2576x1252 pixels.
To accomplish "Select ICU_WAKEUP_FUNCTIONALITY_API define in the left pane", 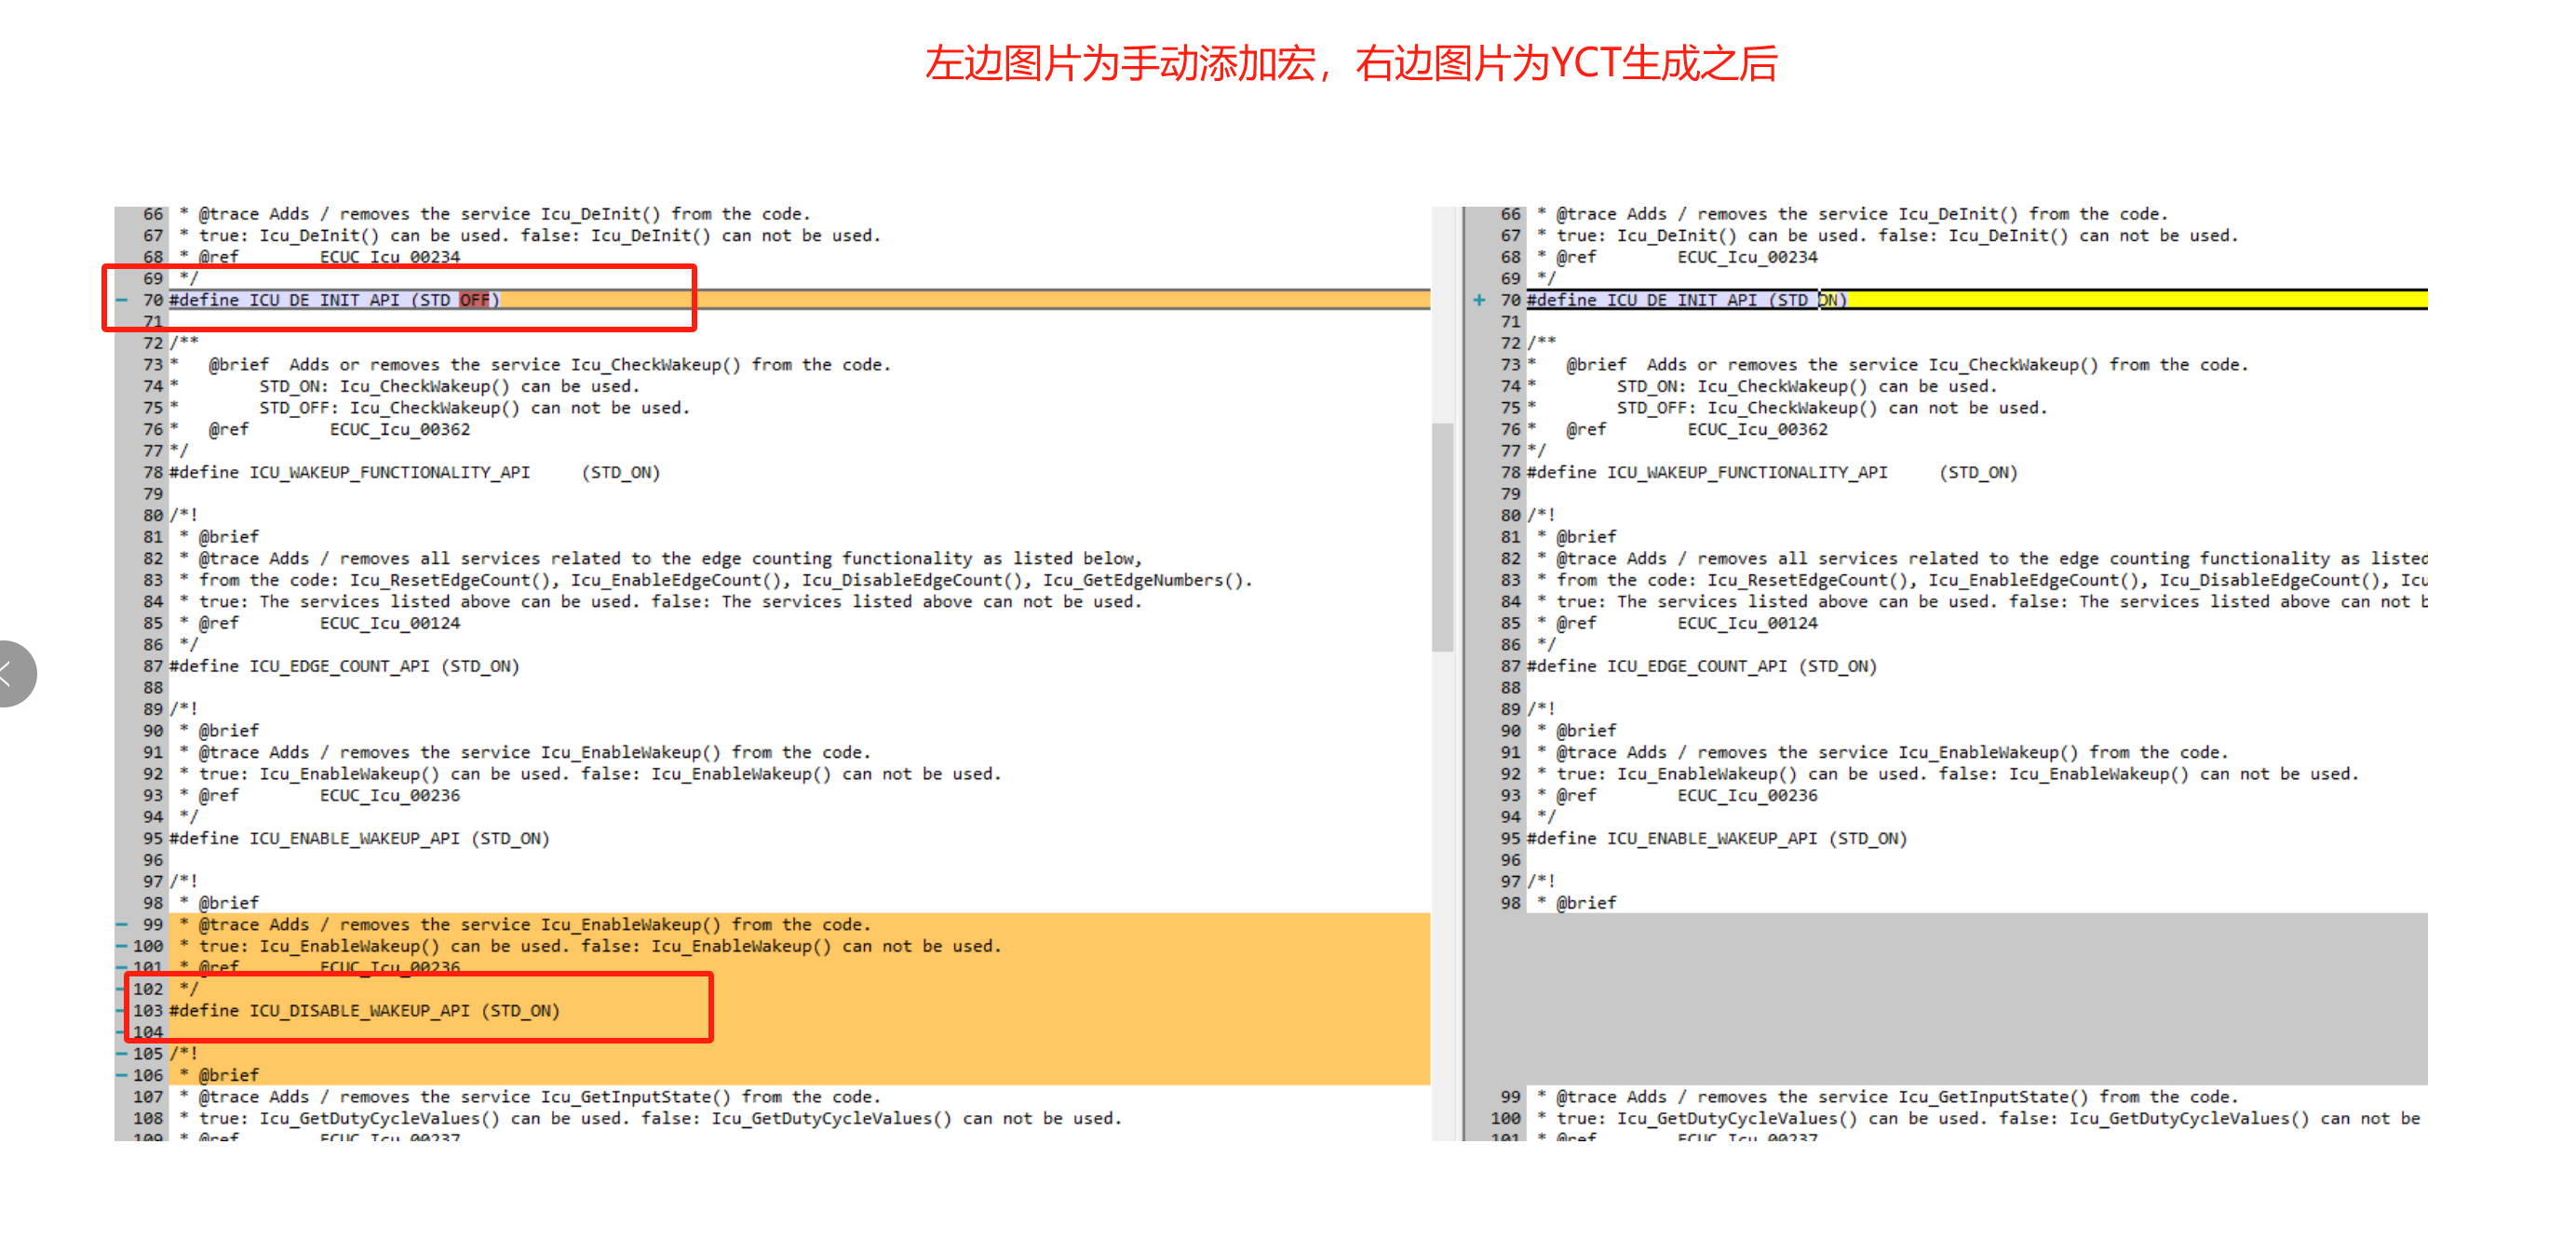I will click(414, 472).
